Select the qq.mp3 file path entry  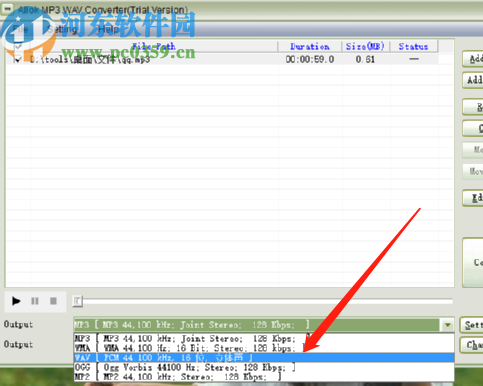90,60
